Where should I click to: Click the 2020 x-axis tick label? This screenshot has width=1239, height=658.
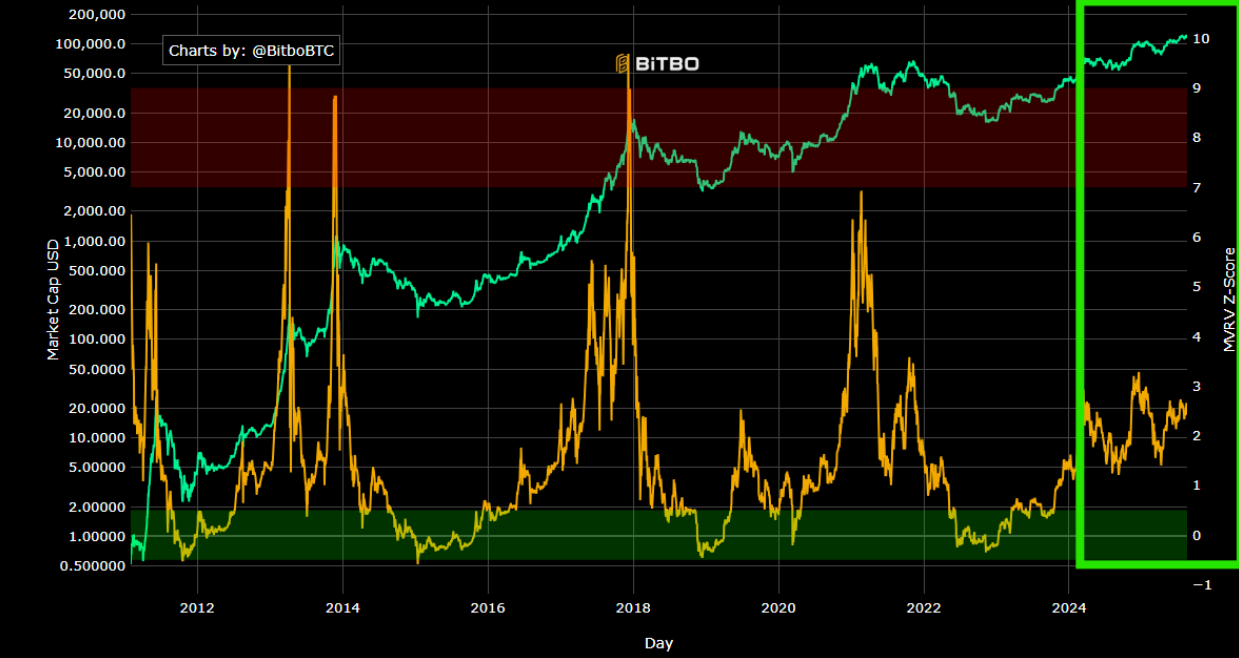[778, 607]
